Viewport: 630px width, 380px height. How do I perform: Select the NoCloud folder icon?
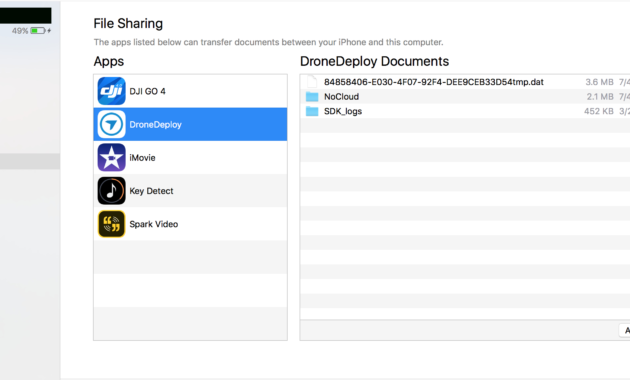[312, 97]
